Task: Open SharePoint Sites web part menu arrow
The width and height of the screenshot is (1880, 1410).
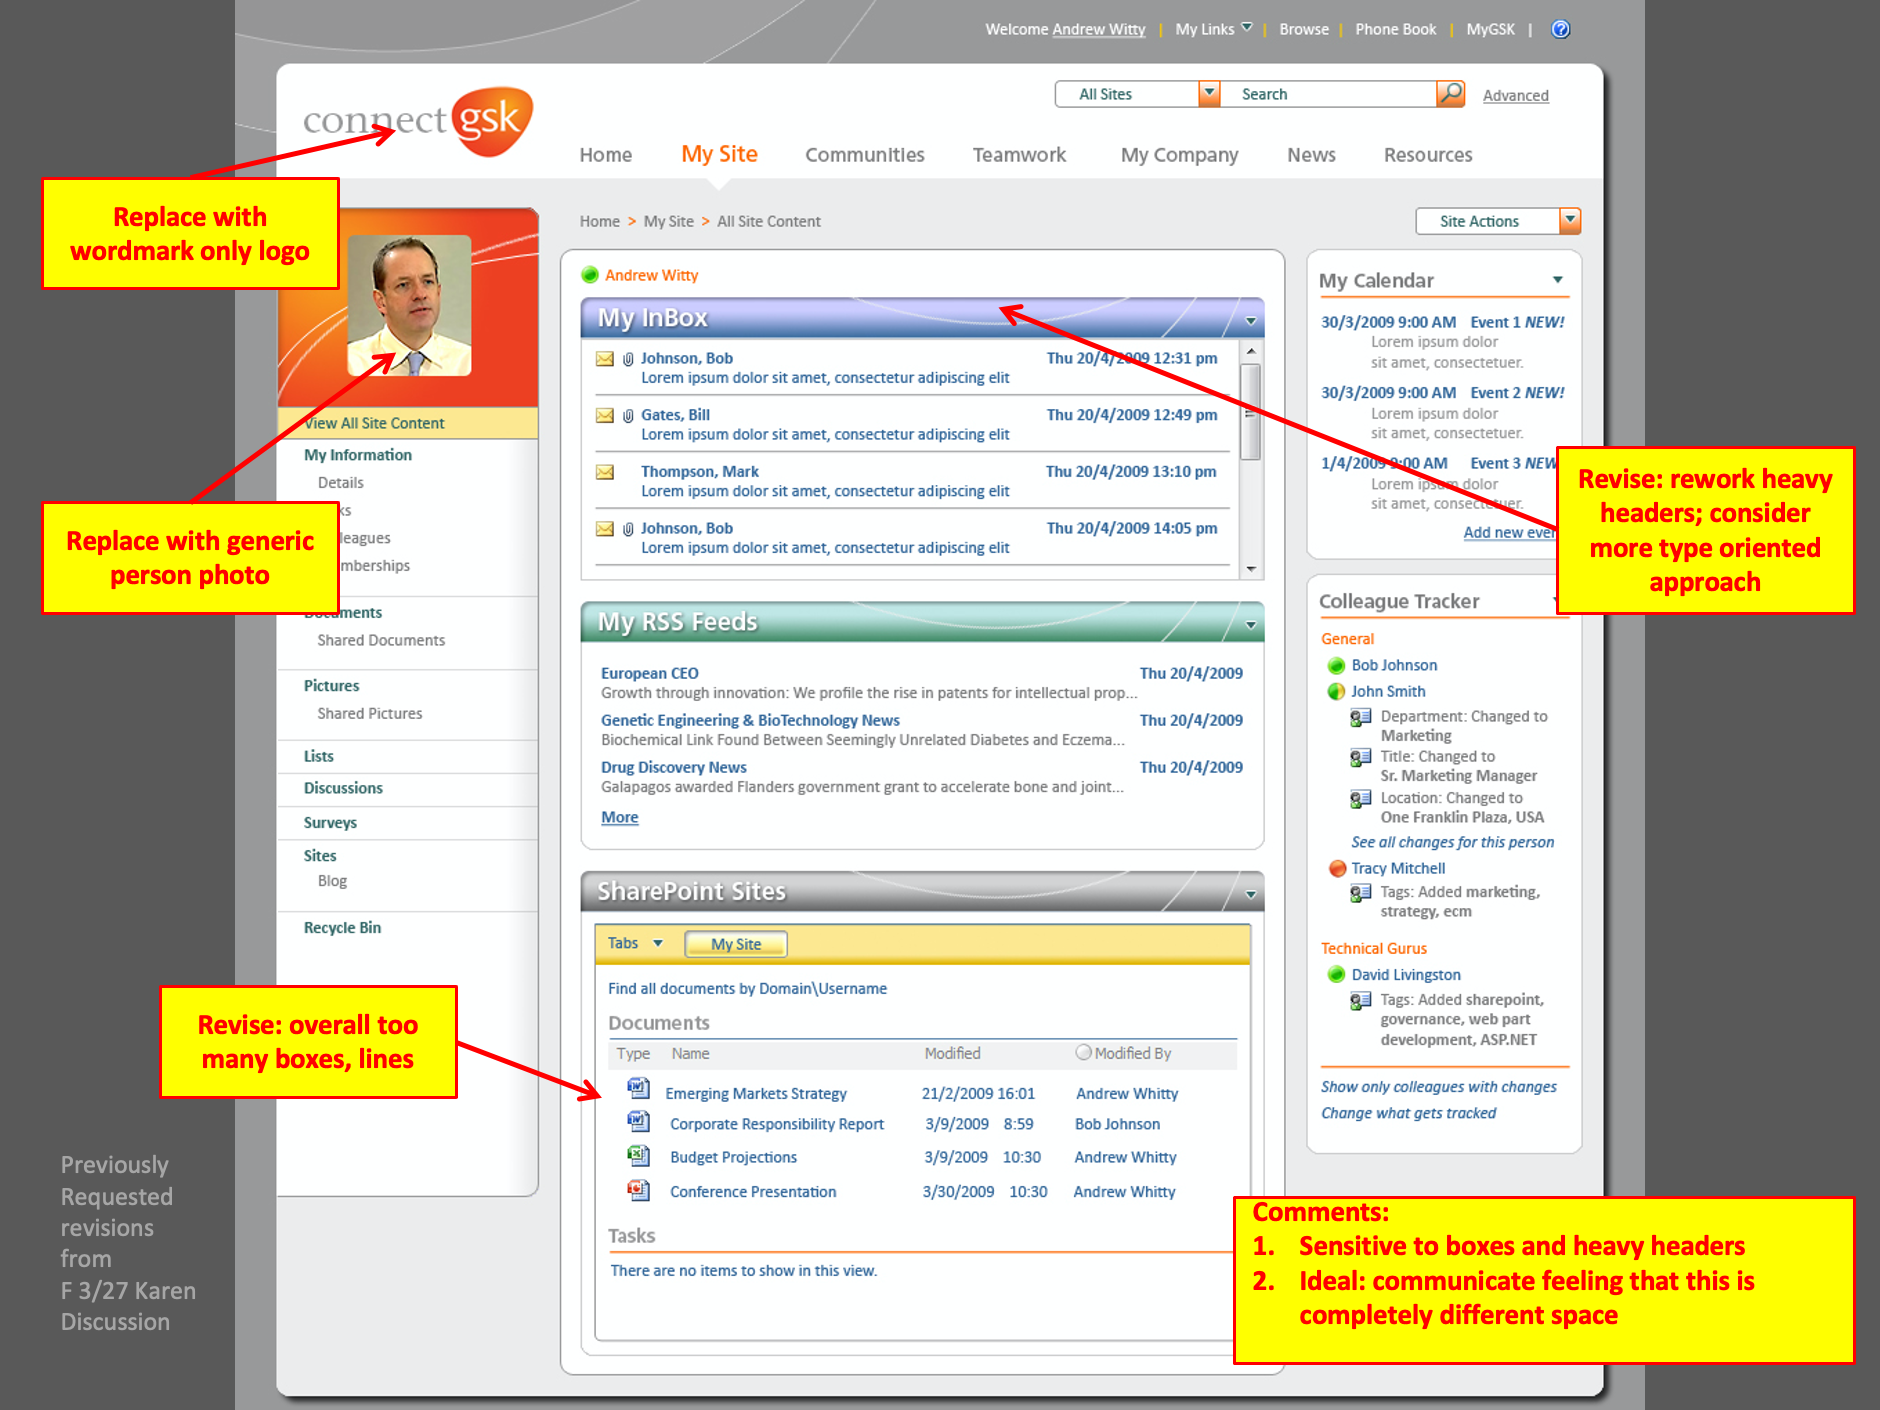Action: pos(1251,895)
